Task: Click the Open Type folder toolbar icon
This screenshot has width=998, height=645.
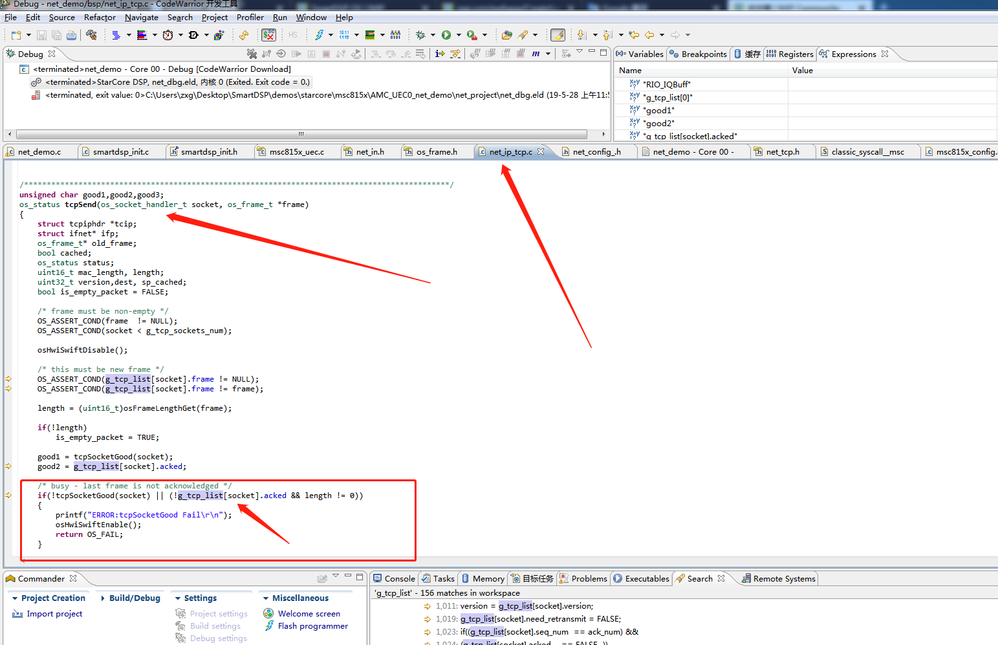Action: [x=507, y=35]
